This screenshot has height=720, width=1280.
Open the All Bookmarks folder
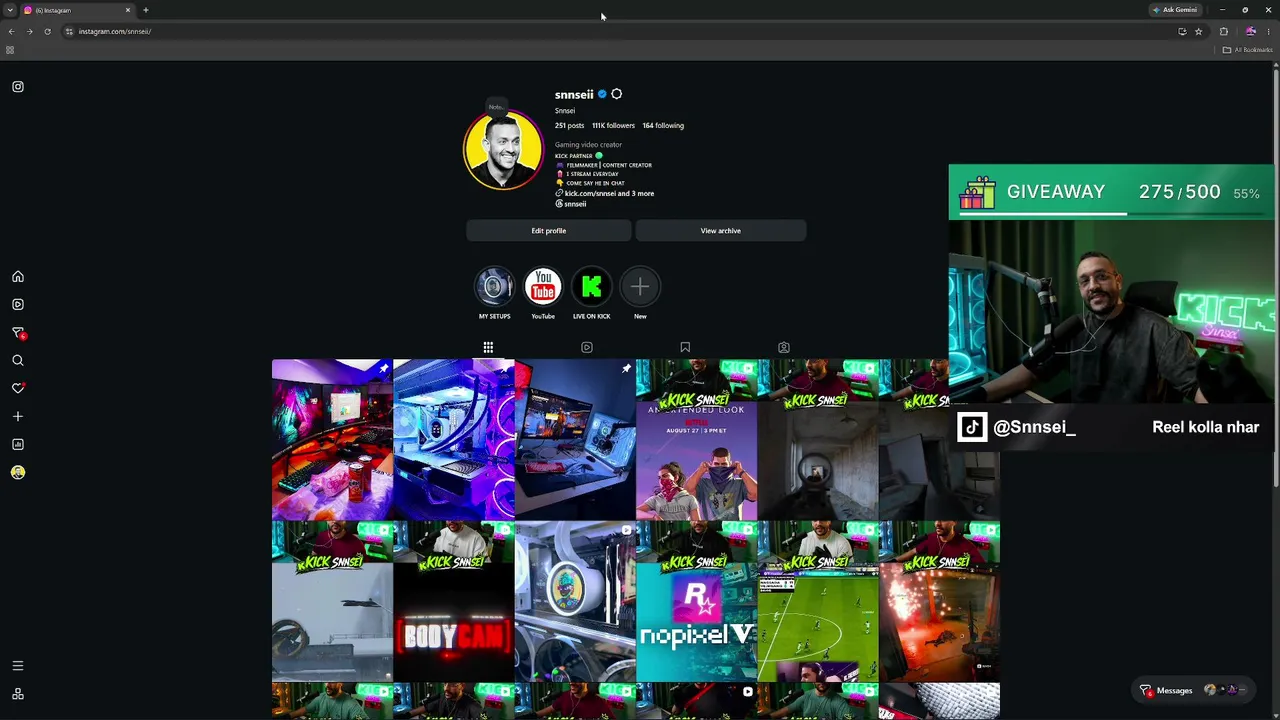1248,50
